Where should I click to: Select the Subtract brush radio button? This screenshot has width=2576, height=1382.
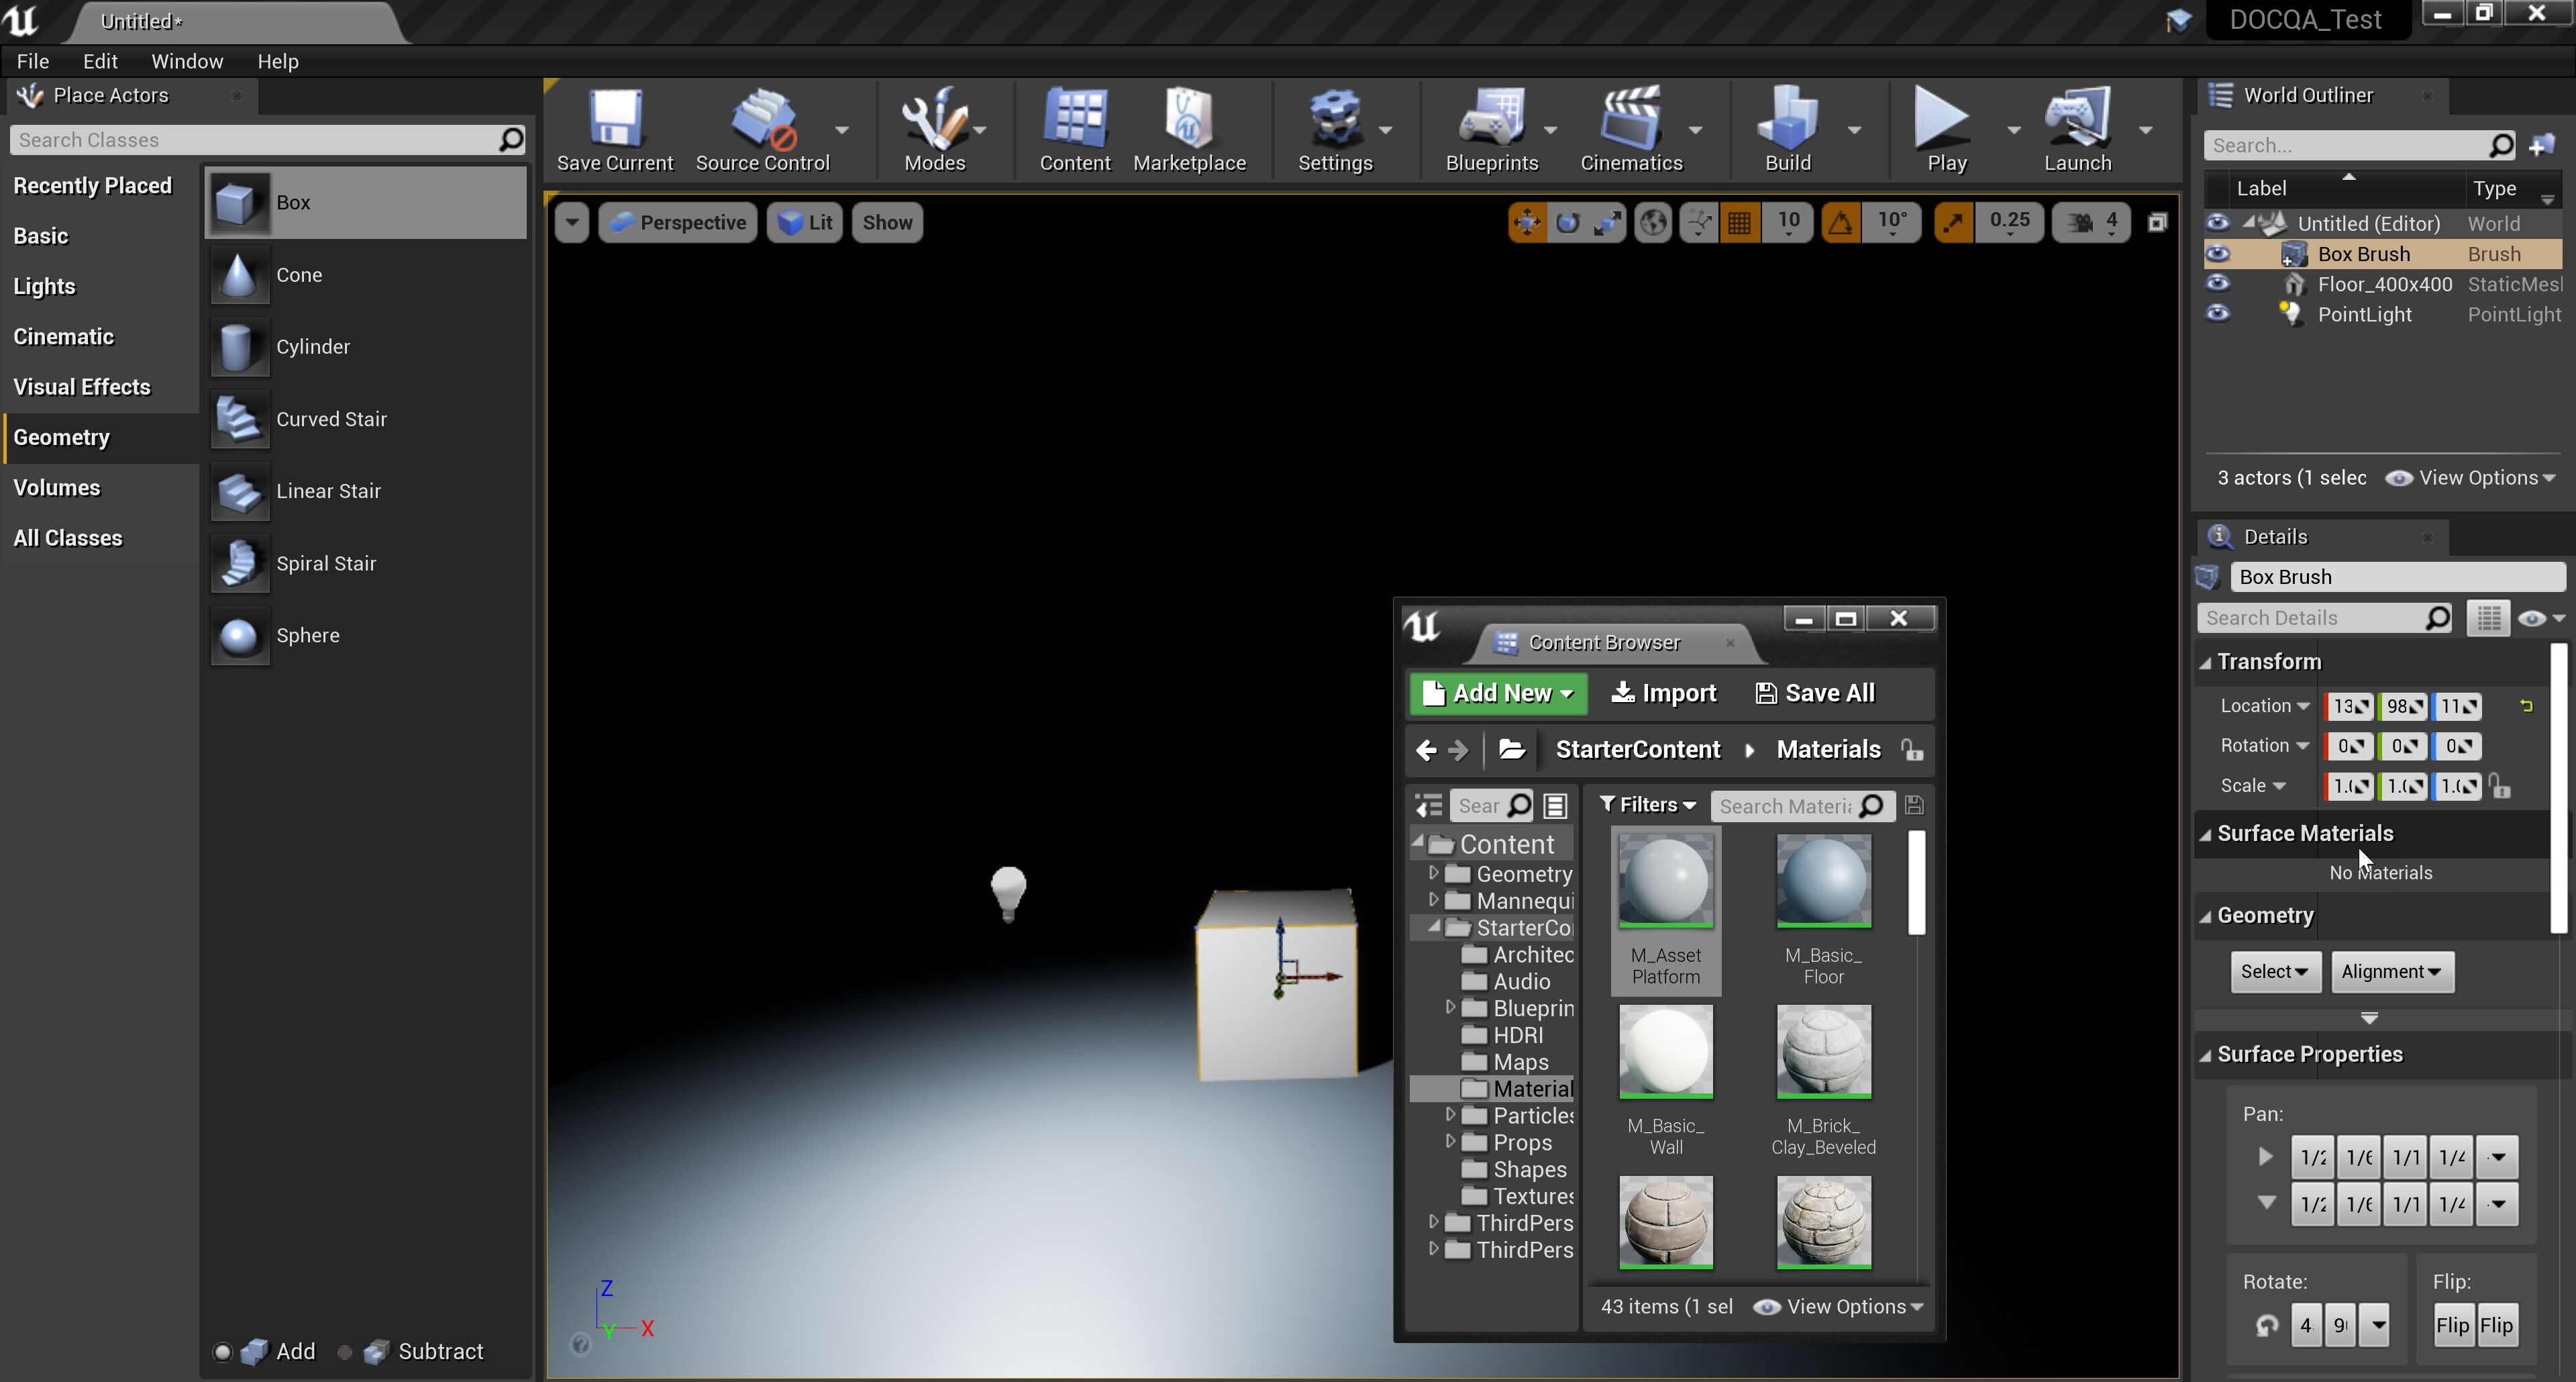[345, 1352]
